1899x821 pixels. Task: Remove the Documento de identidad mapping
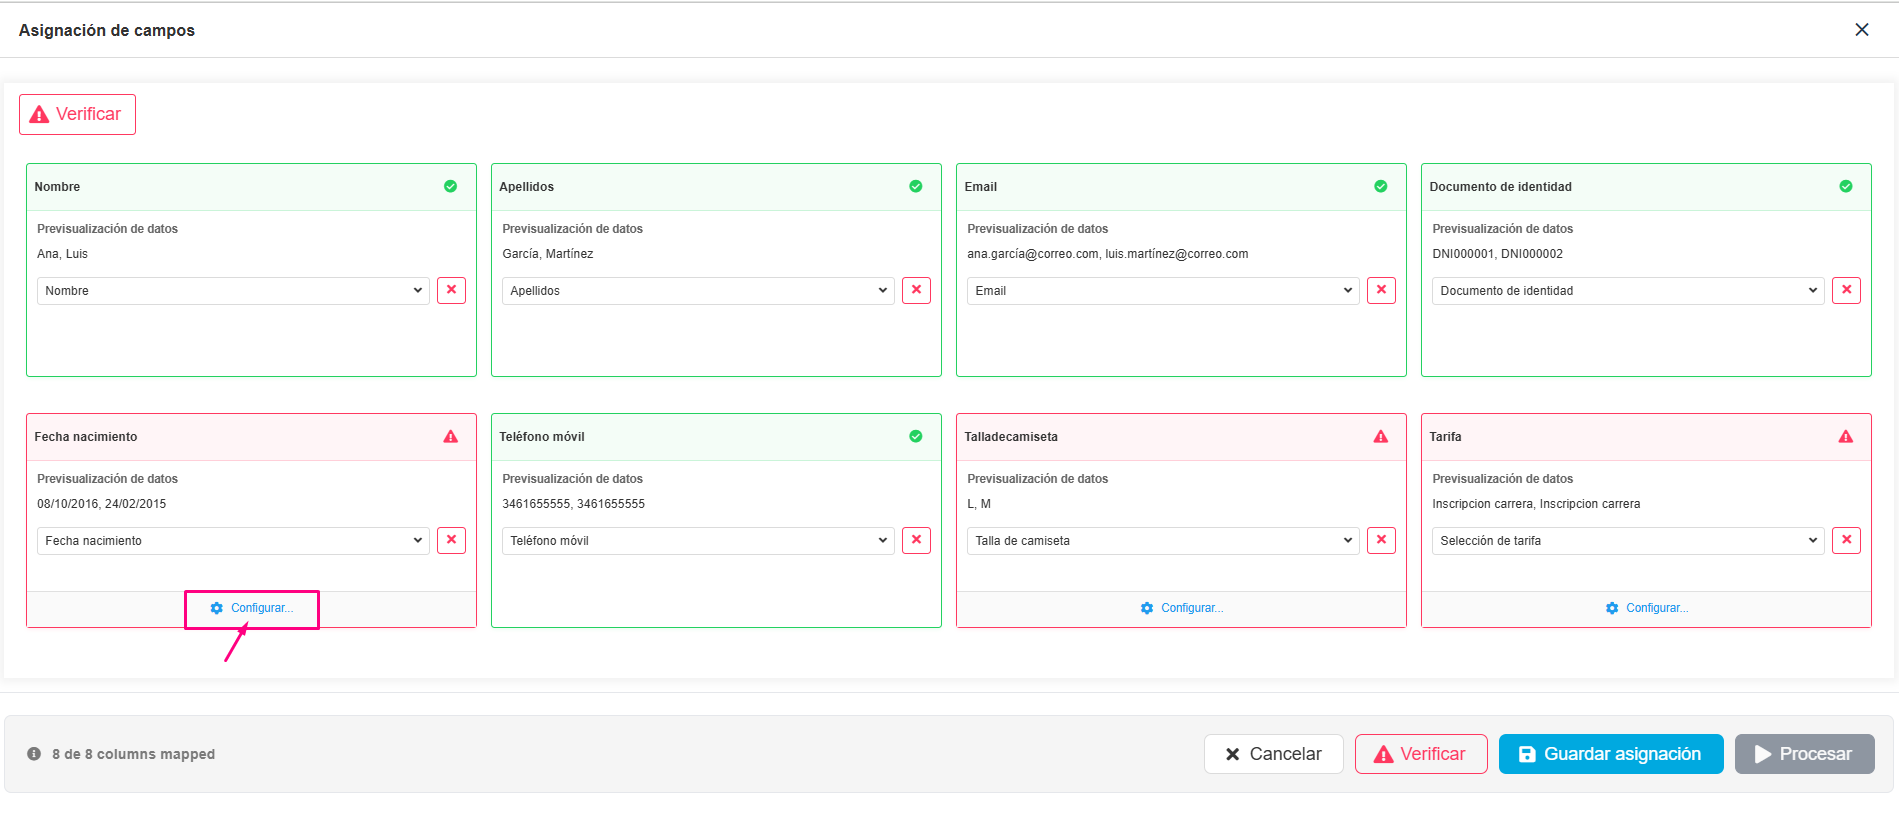tap(1846, 290)
